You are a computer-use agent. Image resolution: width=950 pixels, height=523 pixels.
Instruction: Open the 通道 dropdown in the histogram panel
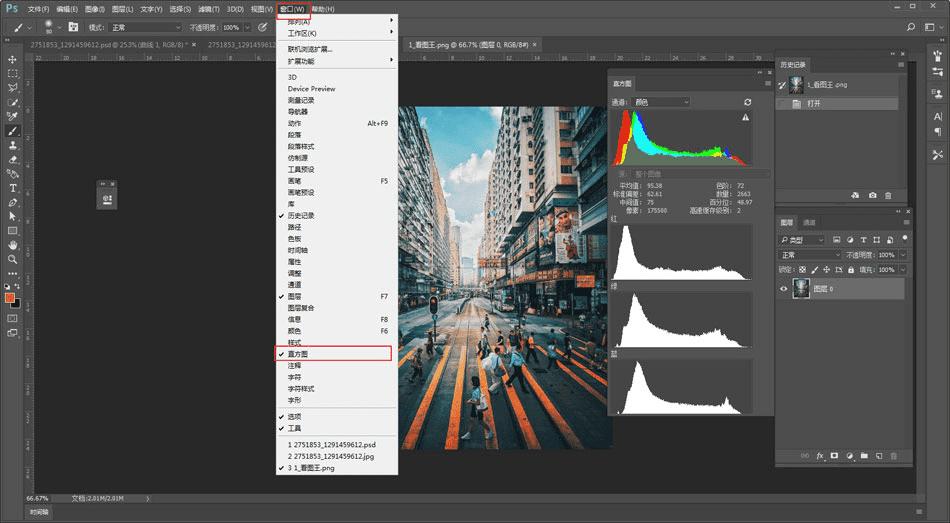coord(661,102)
